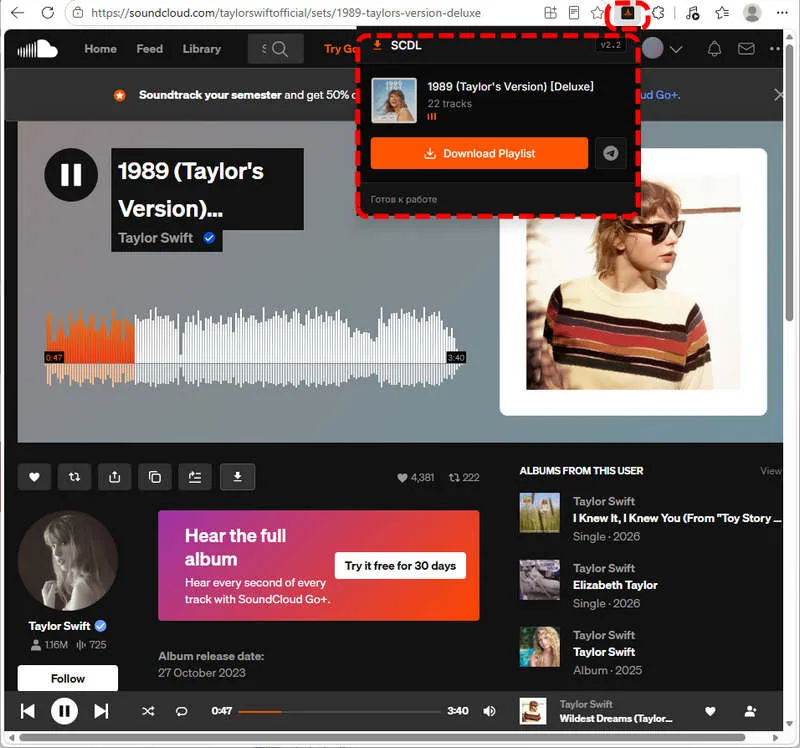The image size is (800, 748).
Task: Click Try it free for 30 days
Action: [x=400, y=565]
